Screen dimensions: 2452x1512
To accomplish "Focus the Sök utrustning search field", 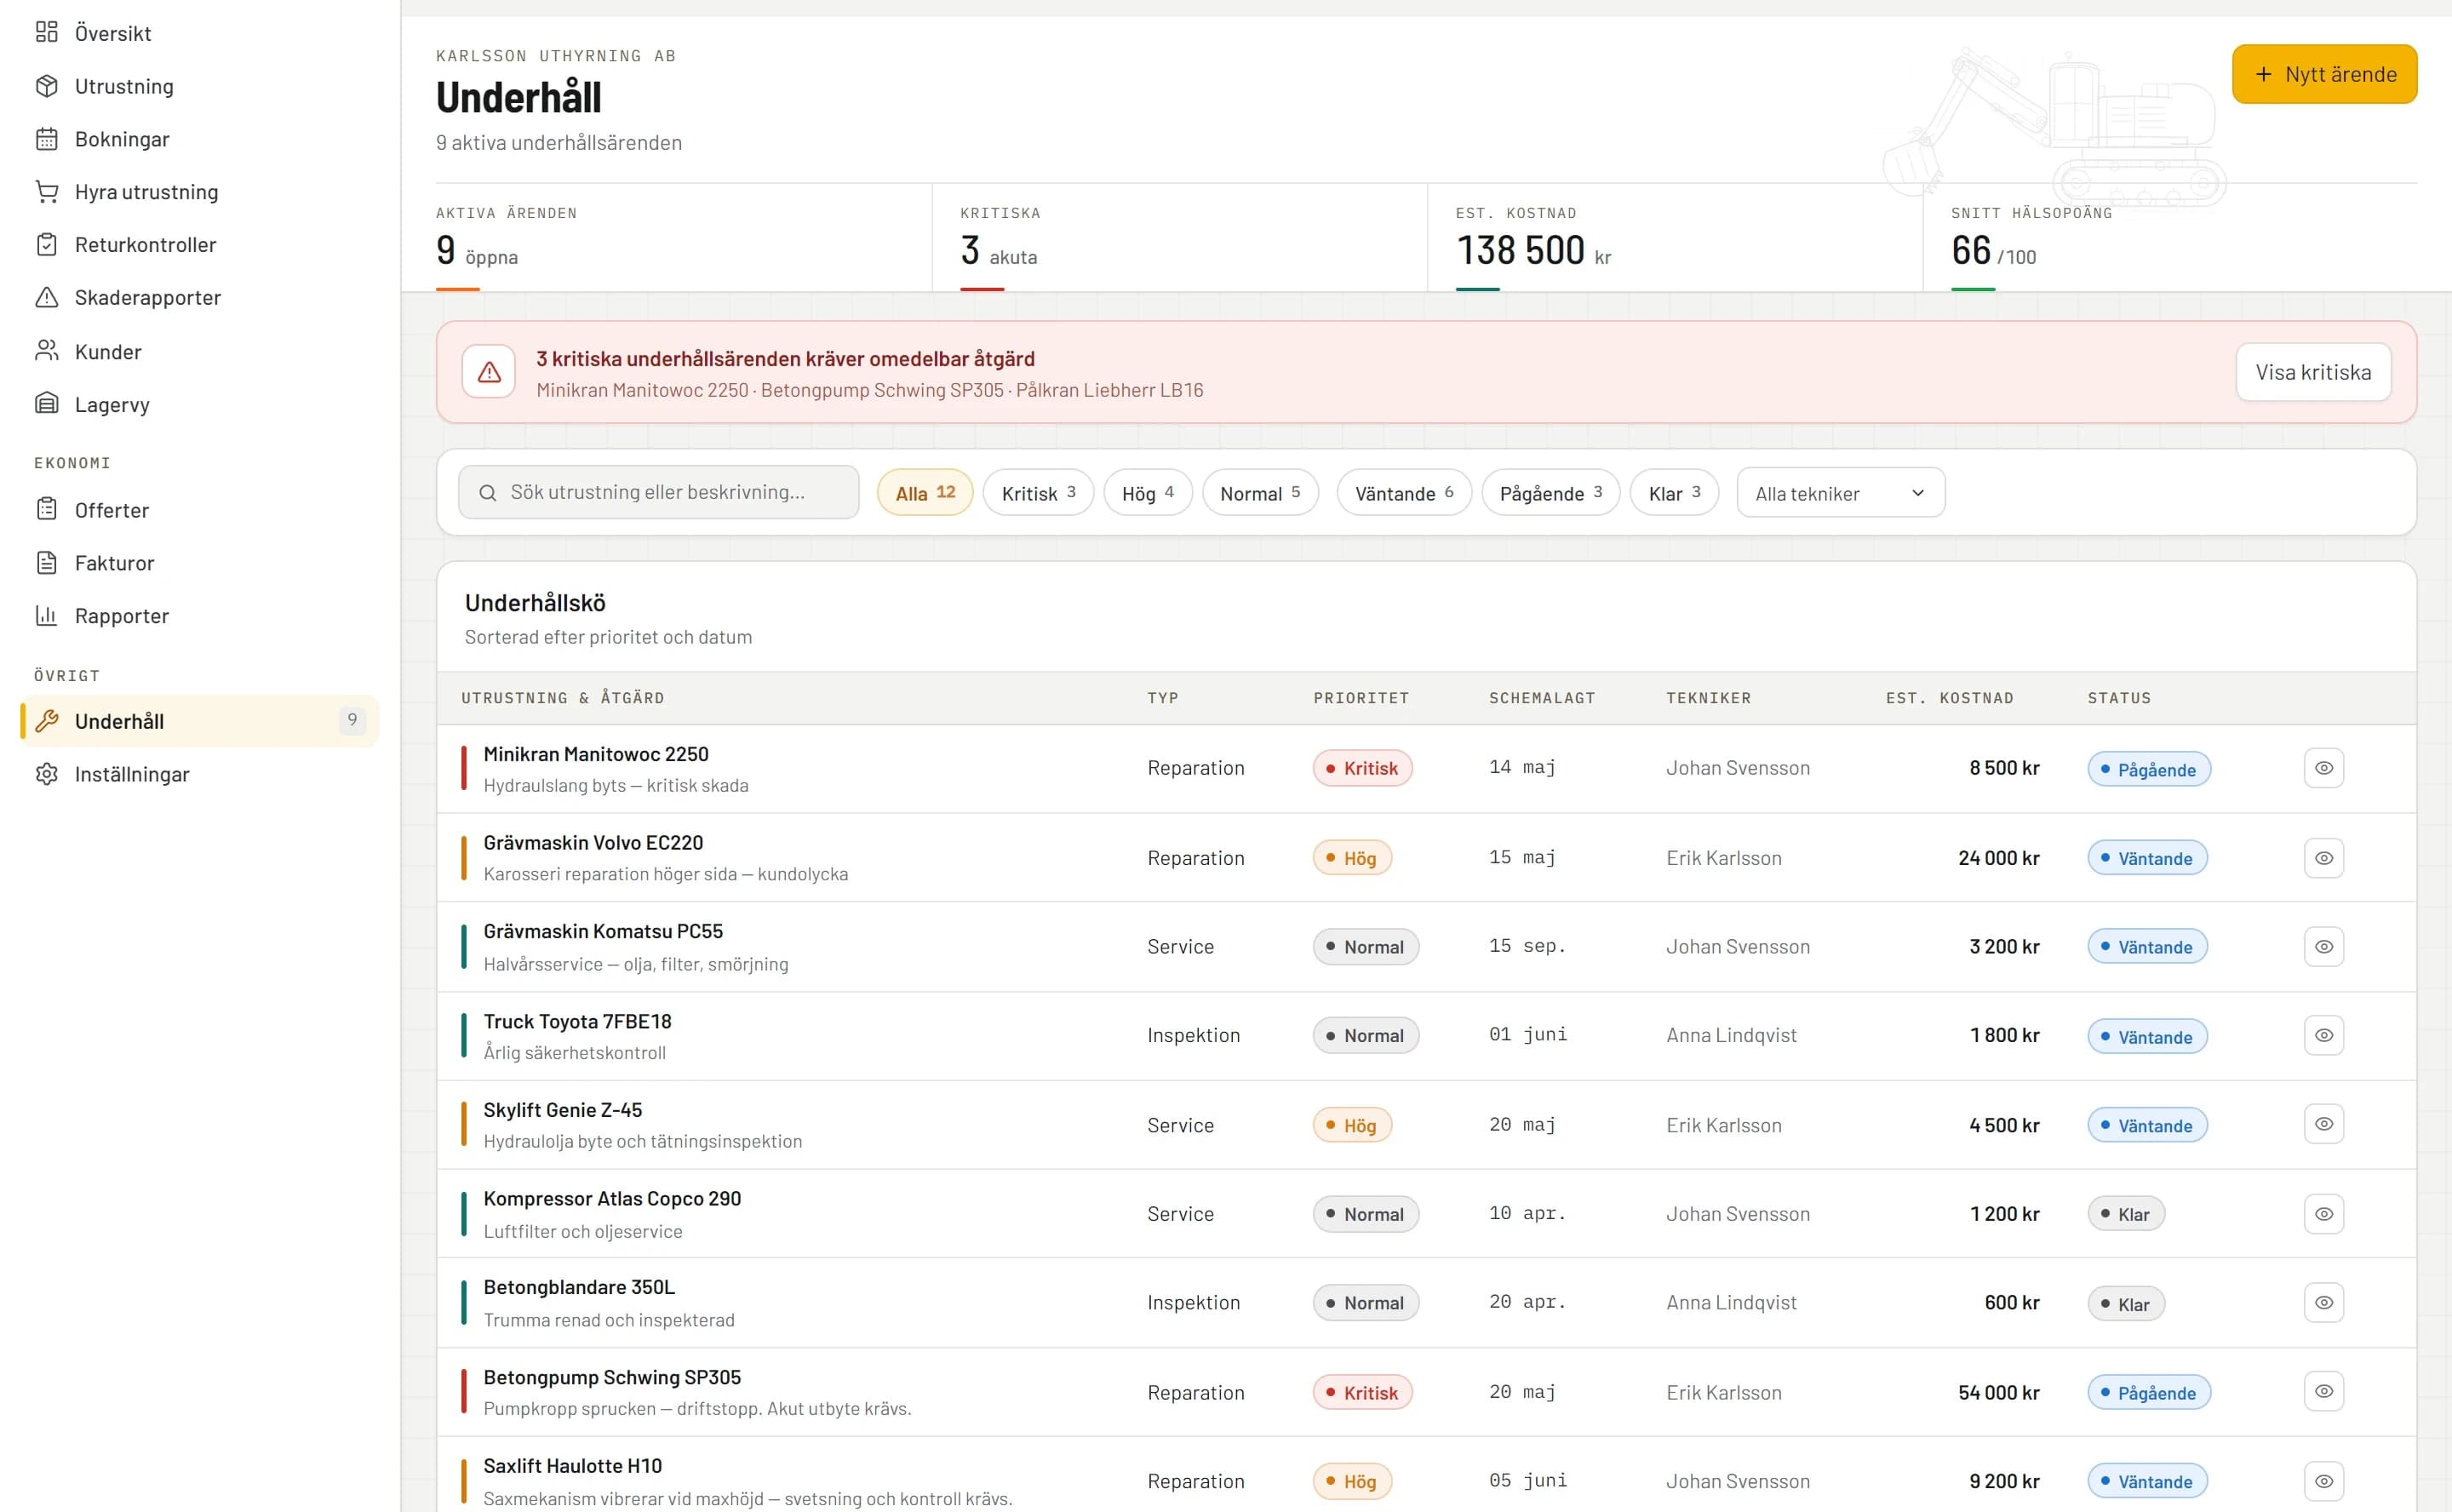I will click(x=658, y=493).
